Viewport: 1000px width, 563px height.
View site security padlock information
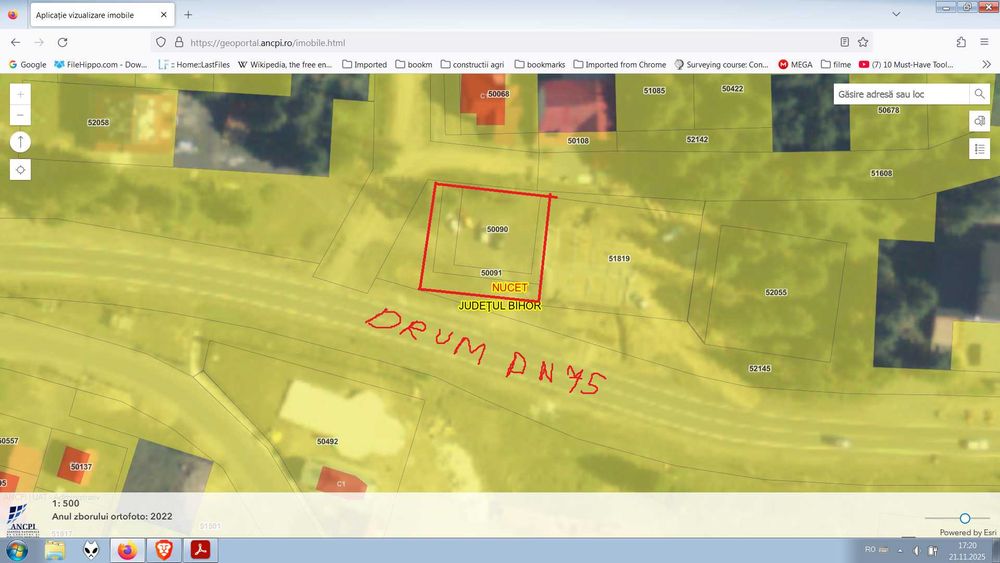(179, 42)
